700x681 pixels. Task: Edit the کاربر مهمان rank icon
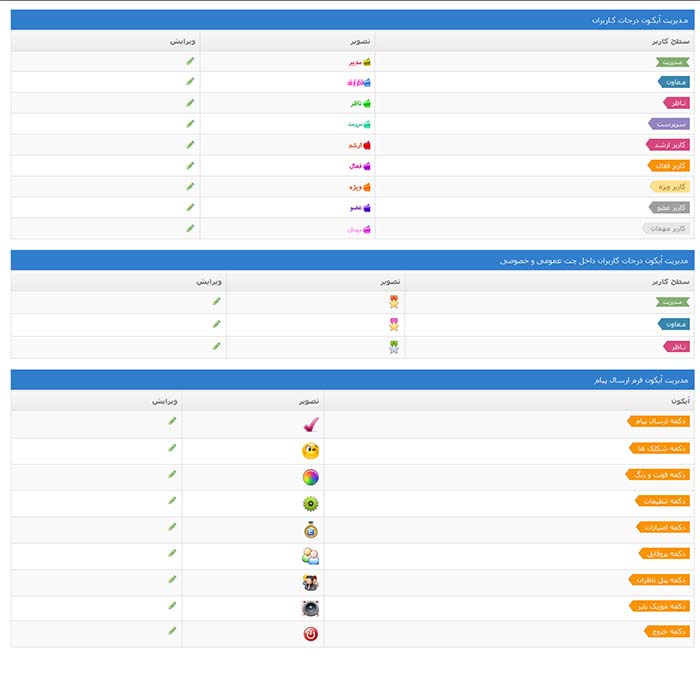tap(190, 228)
